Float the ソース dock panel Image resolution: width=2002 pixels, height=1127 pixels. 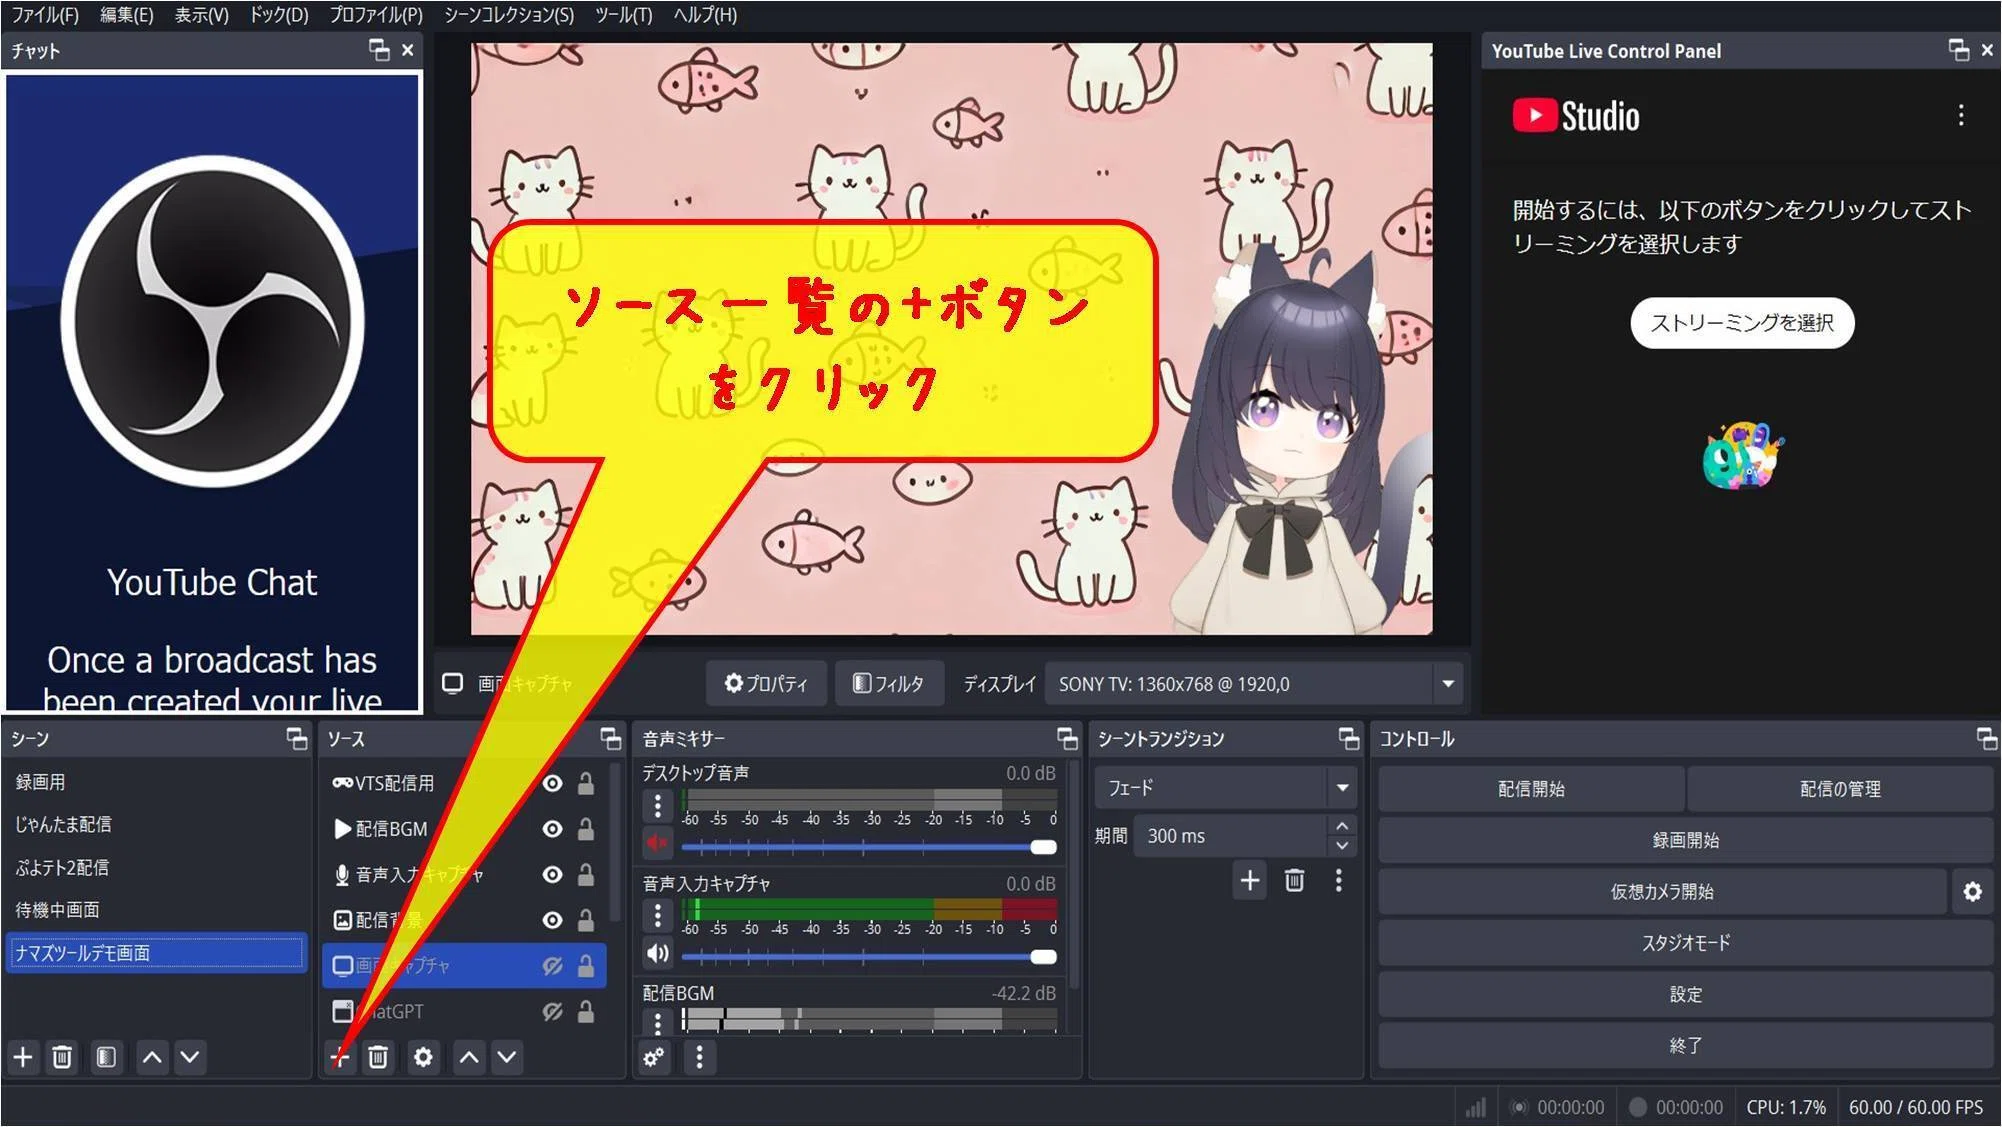tap(610, 739)
